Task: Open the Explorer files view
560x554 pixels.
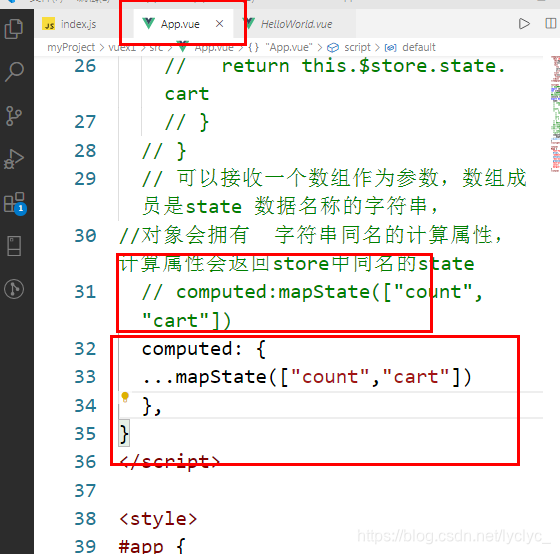Action: click(x=14, y=29)
